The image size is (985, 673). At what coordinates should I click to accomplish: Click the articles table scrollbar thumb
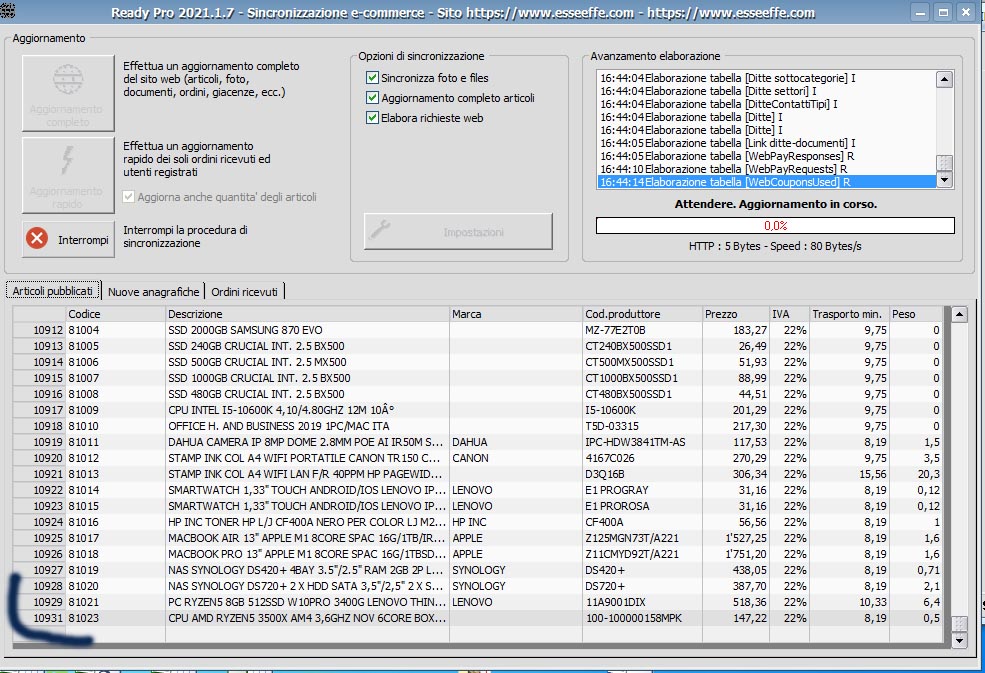(x=959, y=625)
